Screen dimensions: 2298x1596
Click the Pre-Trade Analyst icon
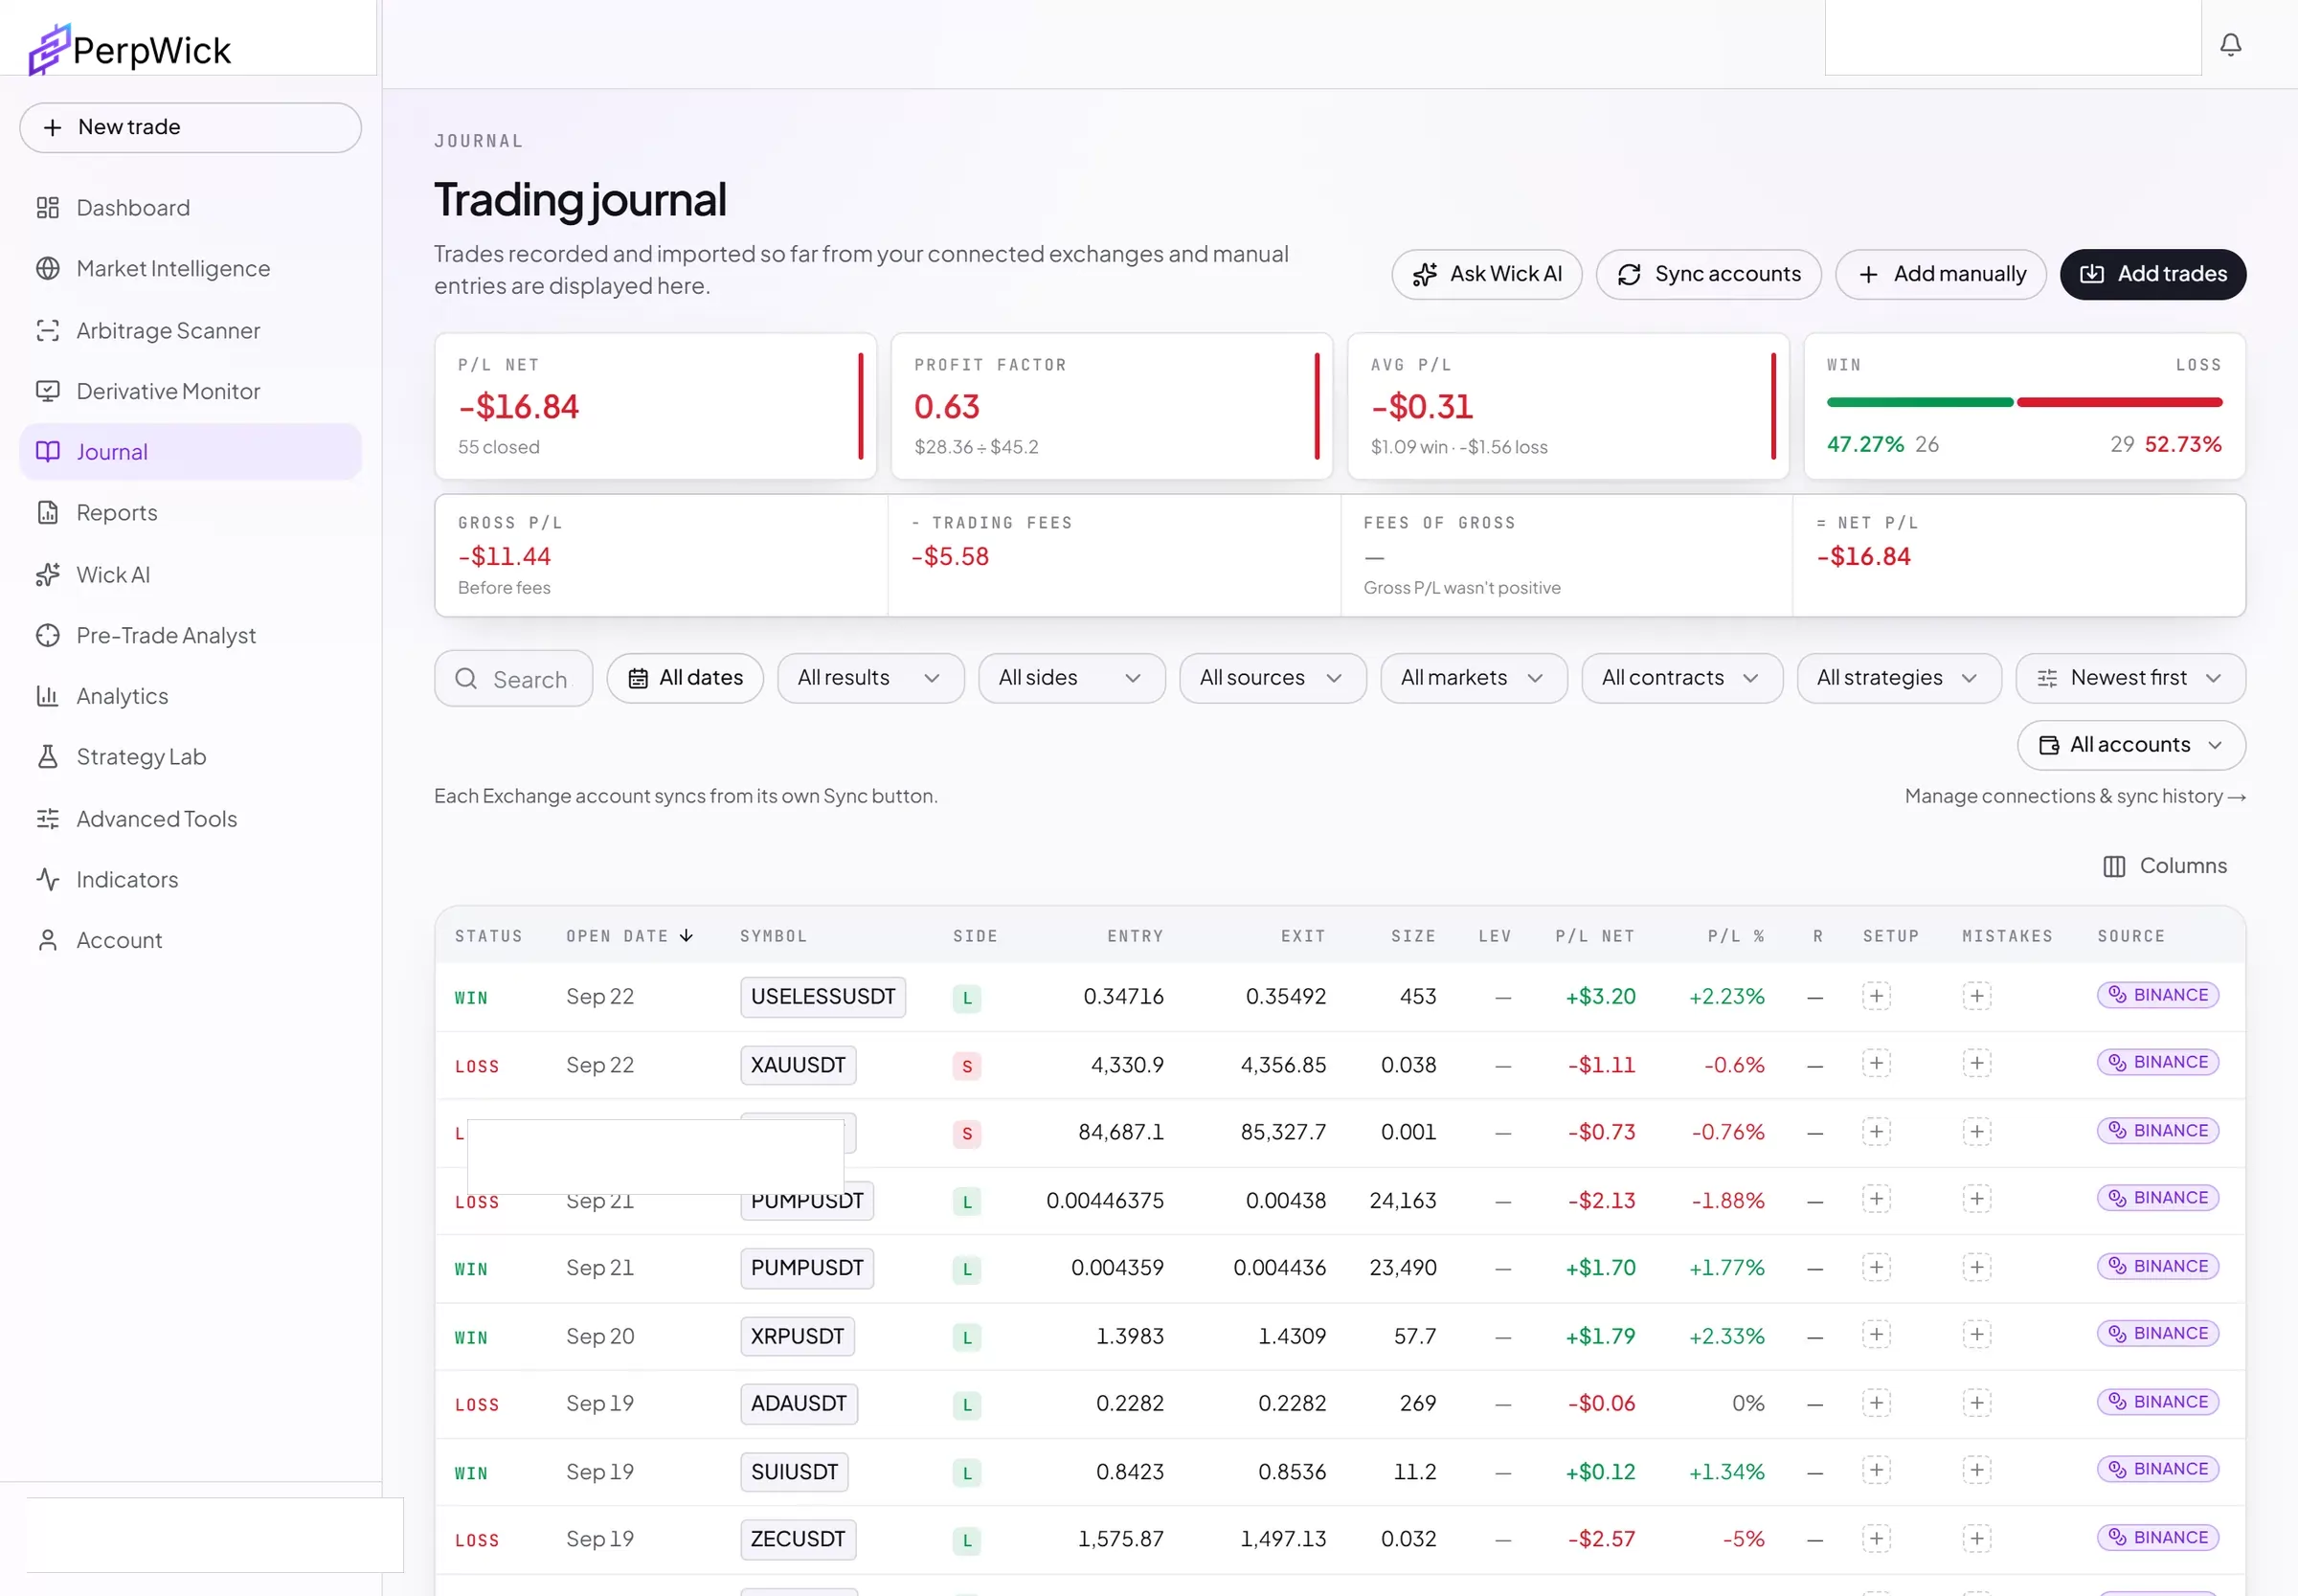(x=47, y=635)
